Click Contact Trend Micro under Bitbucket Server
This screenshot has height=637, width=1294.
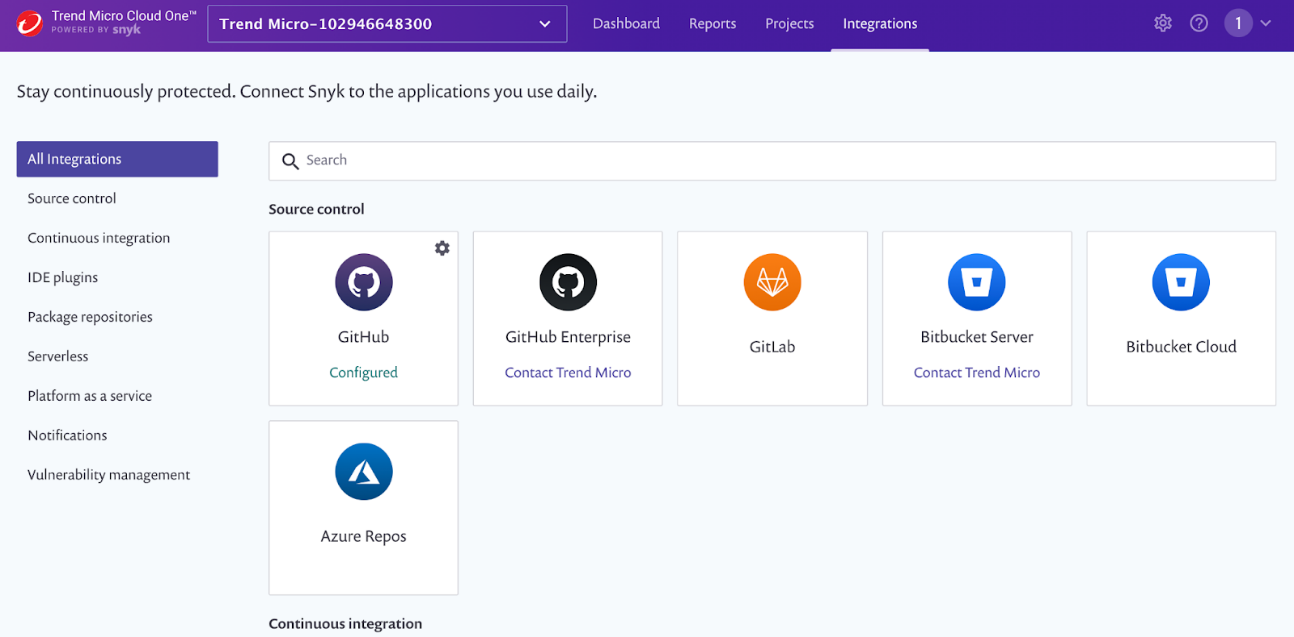click(976, 372)
